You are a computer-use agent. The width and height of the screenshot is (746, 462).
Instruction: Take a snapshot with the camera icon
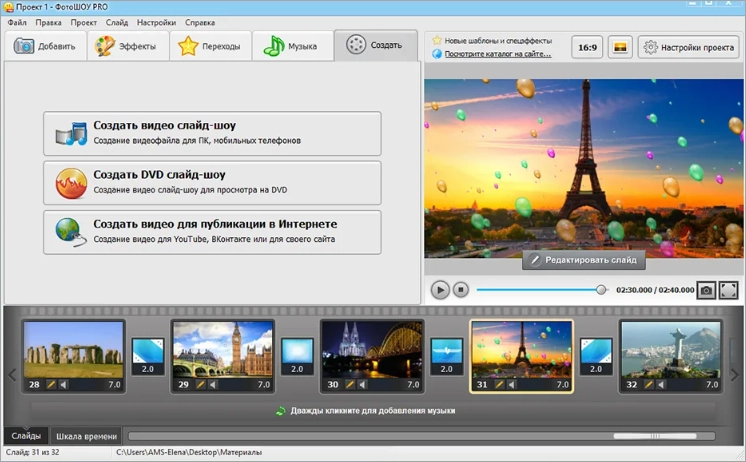pos(706,290)
